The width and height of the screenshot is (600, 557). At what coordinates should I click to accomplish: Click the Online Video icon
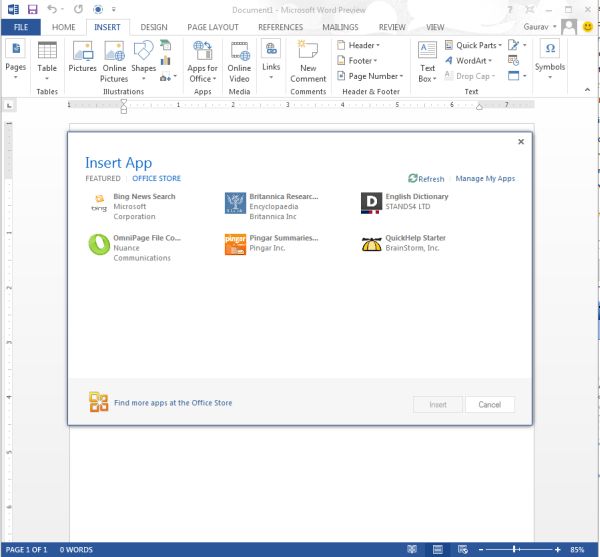click(x=239, y=61)
